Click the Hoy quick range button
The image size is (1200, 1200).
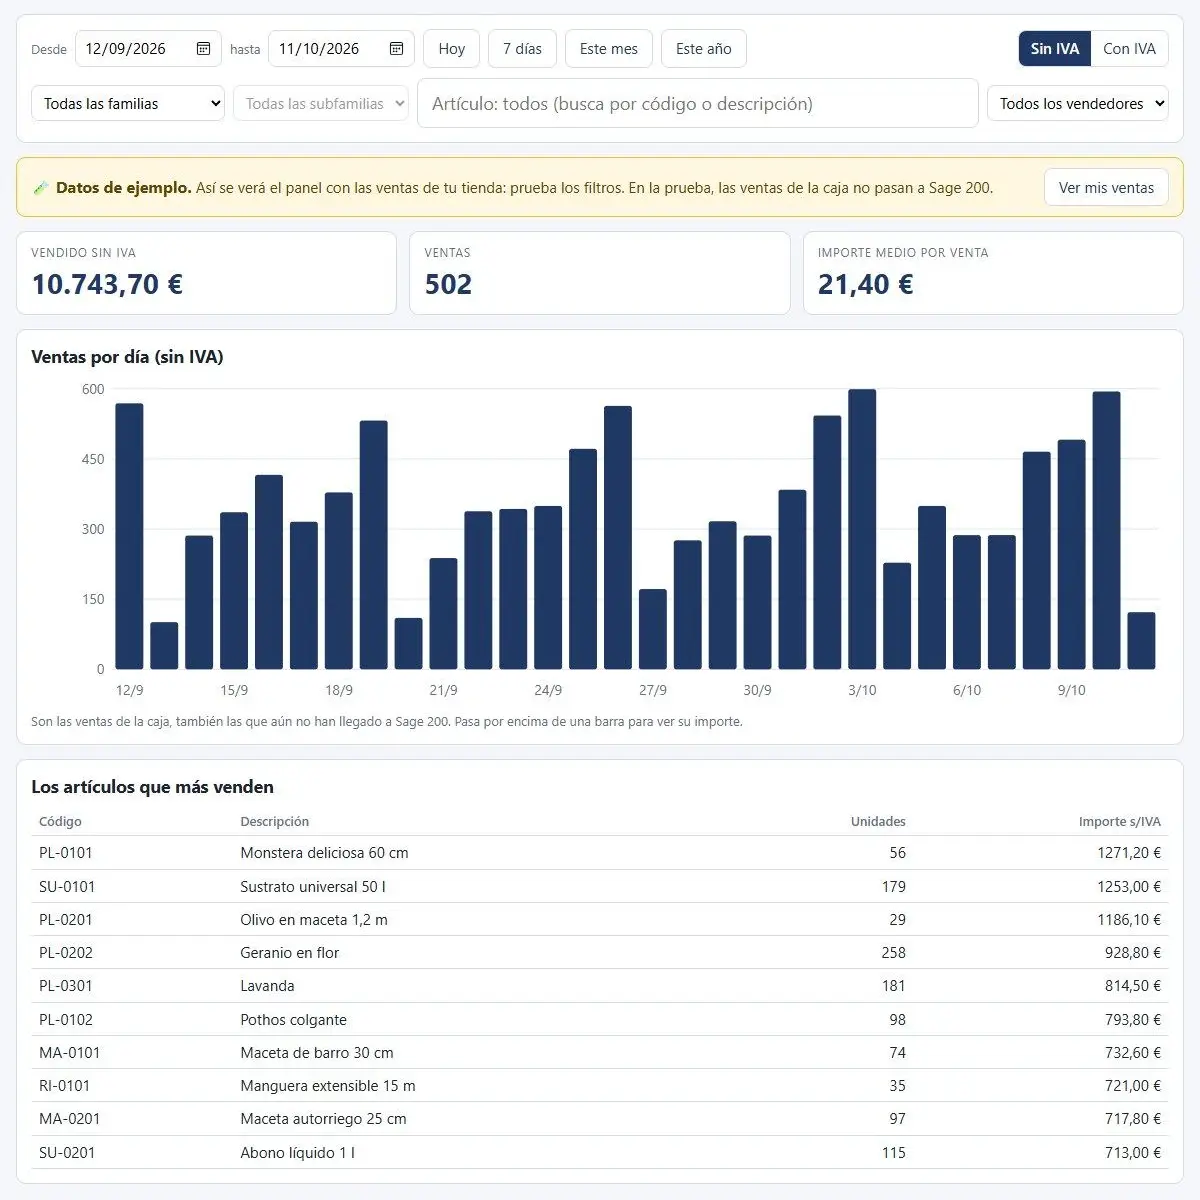[x=452, y=48]
